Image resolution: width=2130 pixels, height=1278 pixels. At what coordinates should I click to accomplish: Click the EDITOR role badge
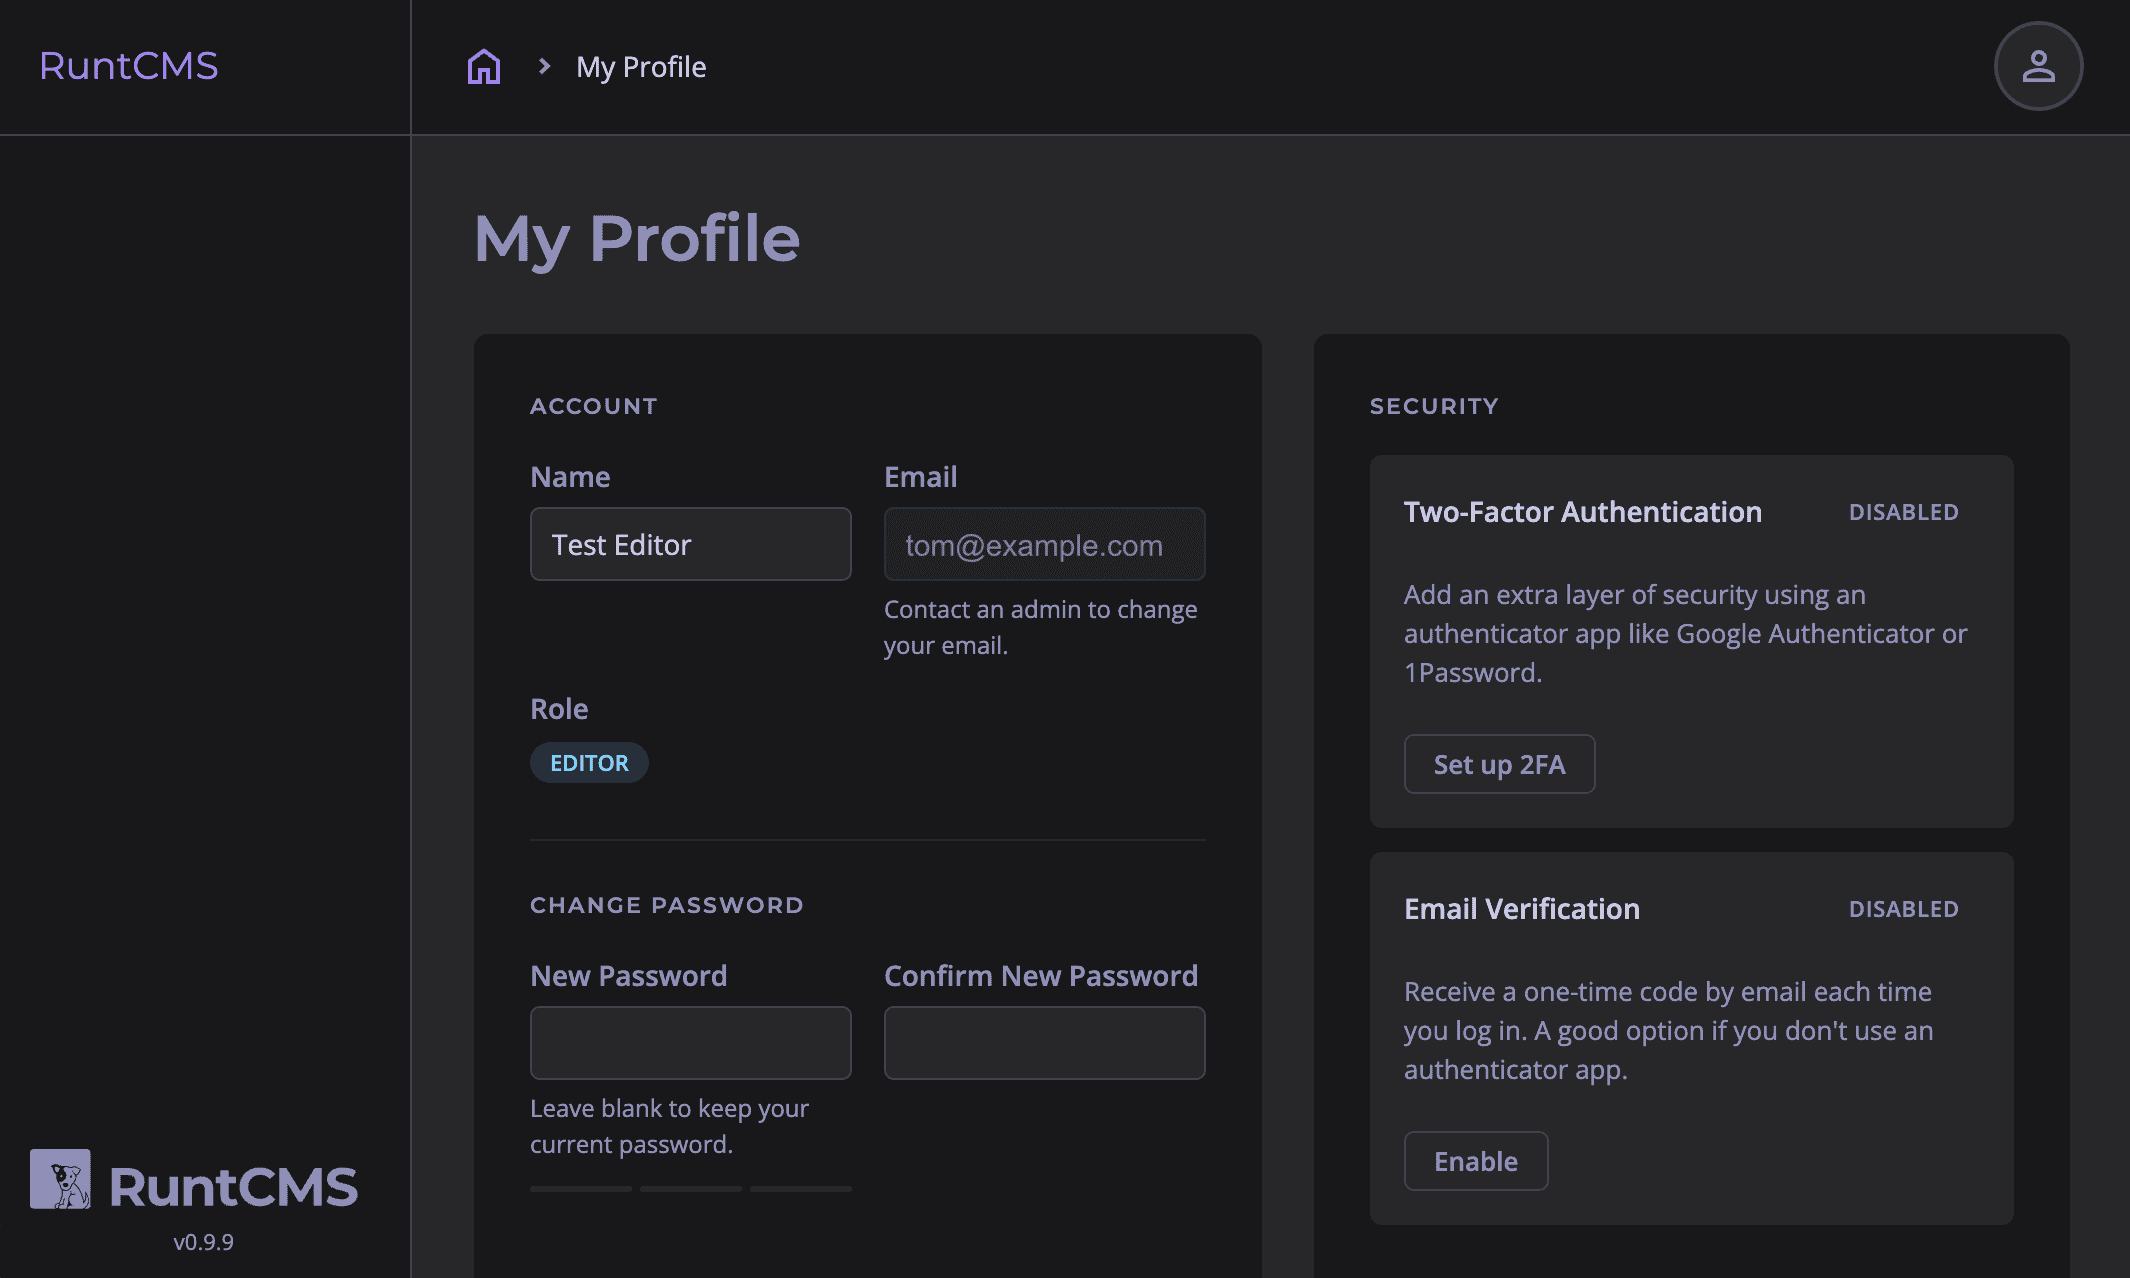point(589,762)
